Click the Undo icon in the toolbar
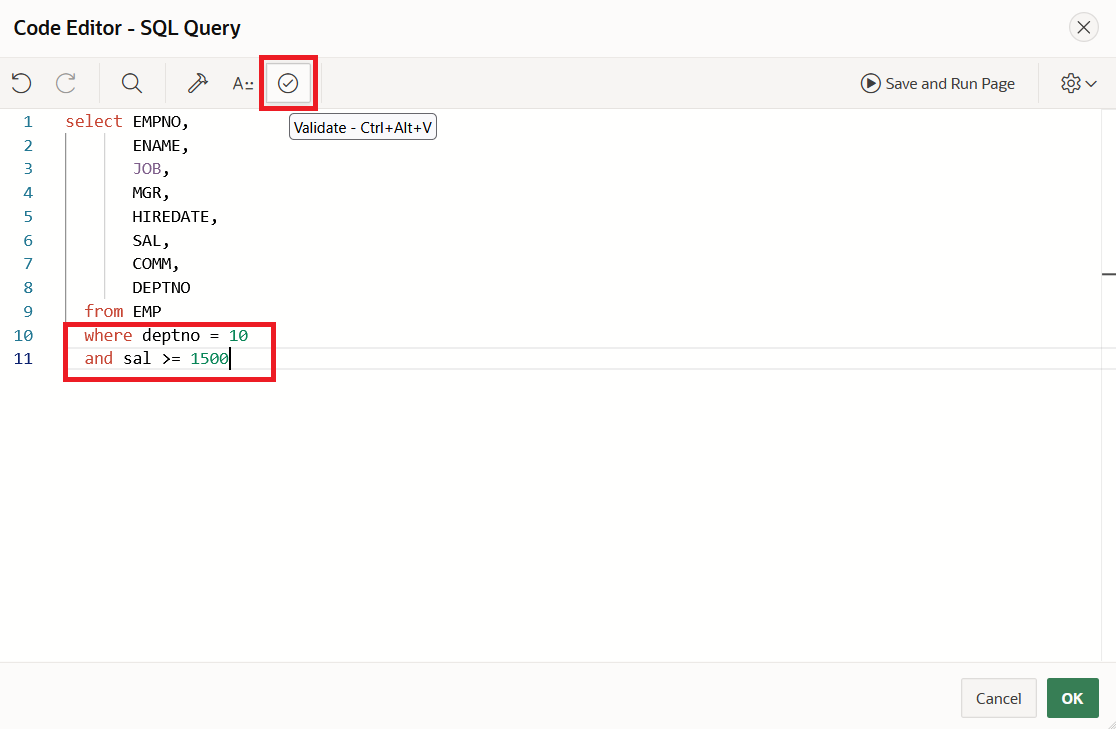Screen dimensions: 1116x729 click(x=21, y=83)
